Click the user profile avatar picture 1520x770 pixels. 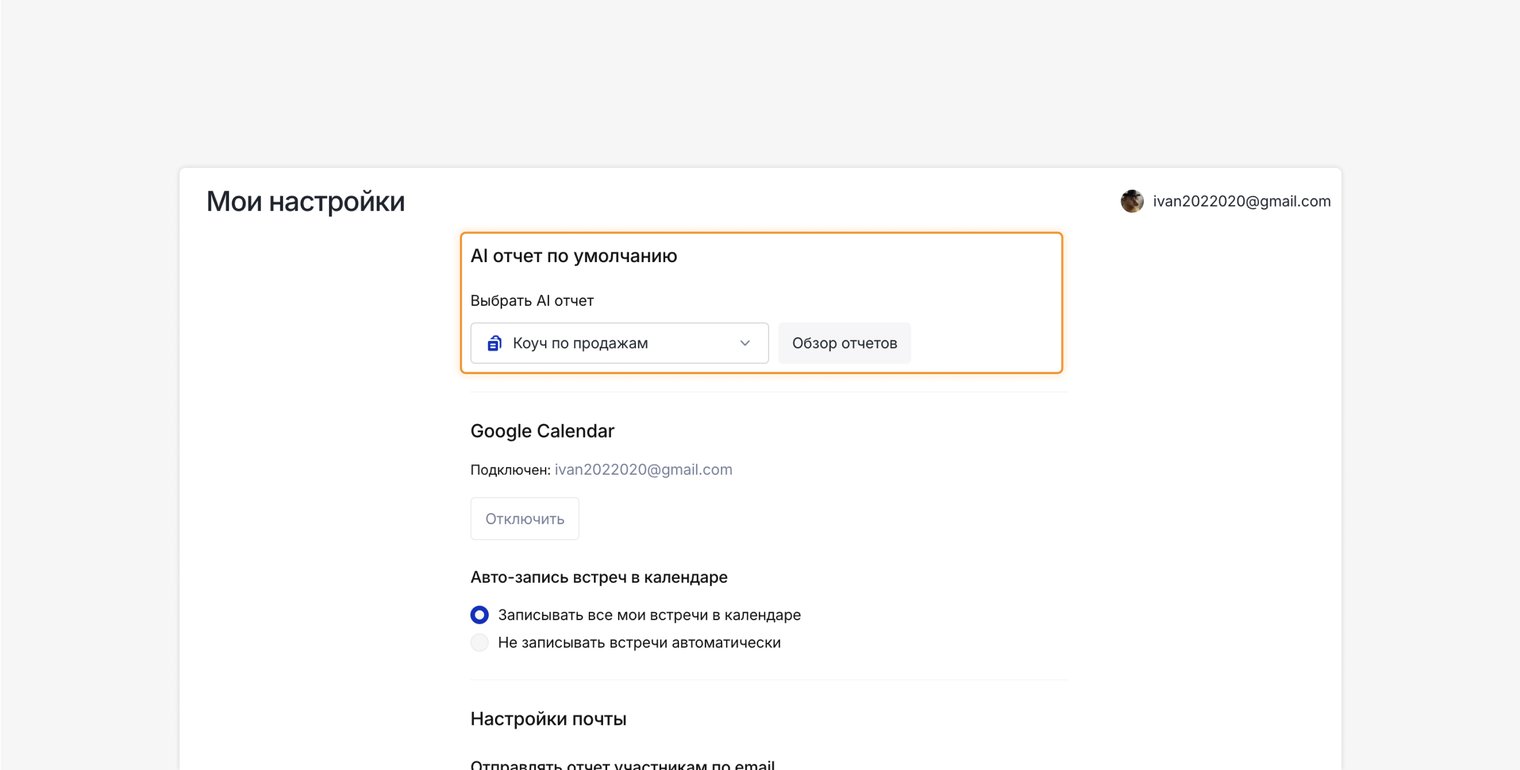pos(1132,201)
